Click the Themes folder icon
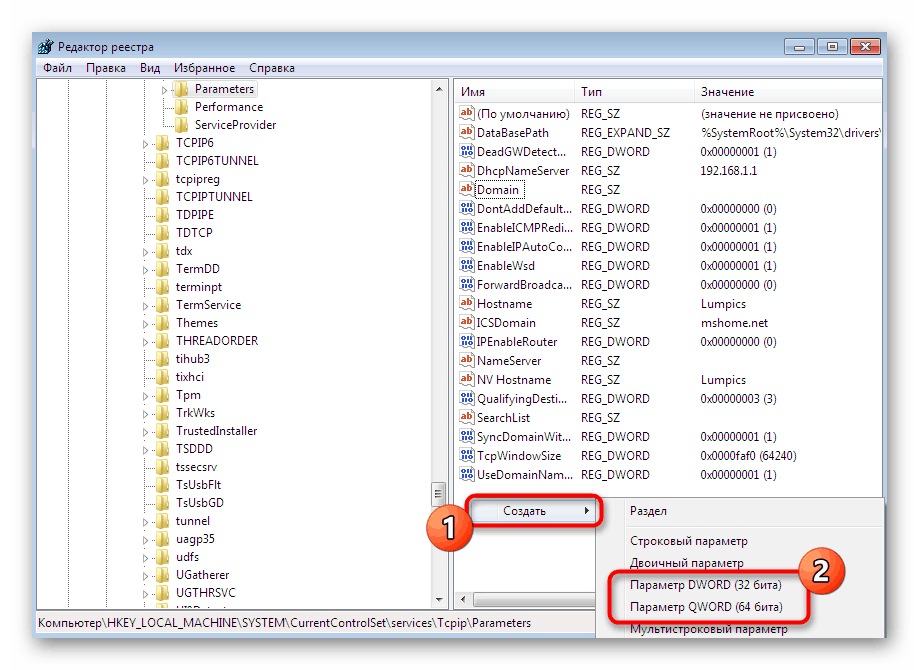 [x=163, y=323]
